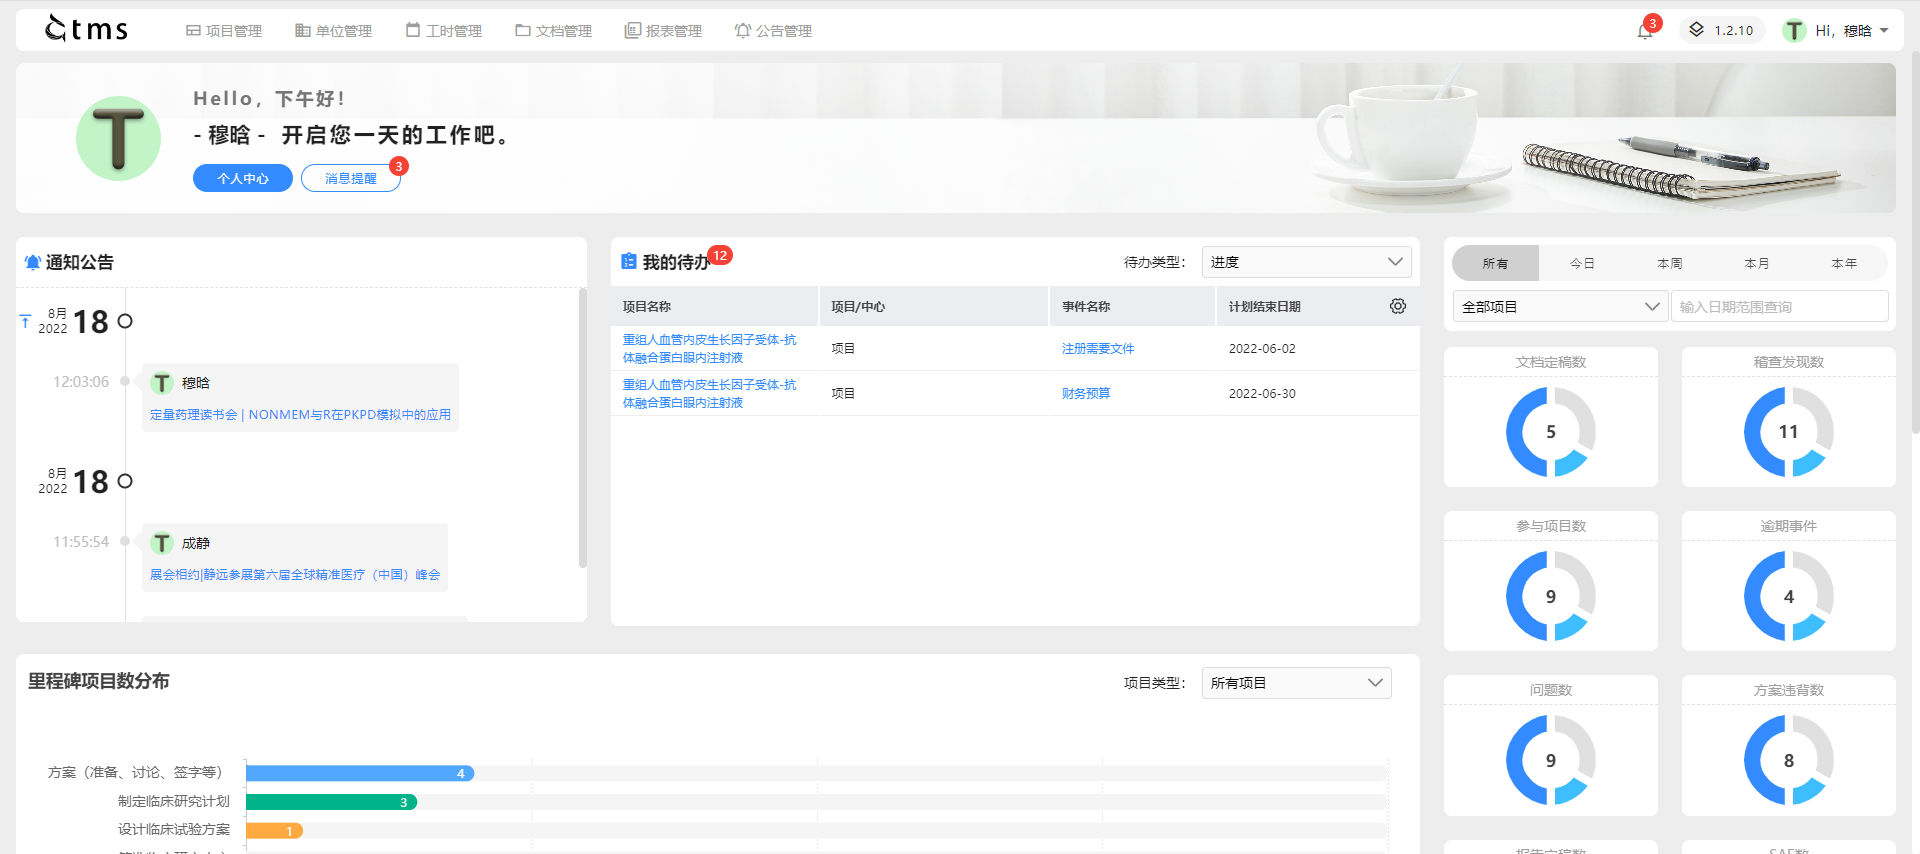Click the 方案违背数 donut chart
The image size is (1920, 854).
[1788, 760]
